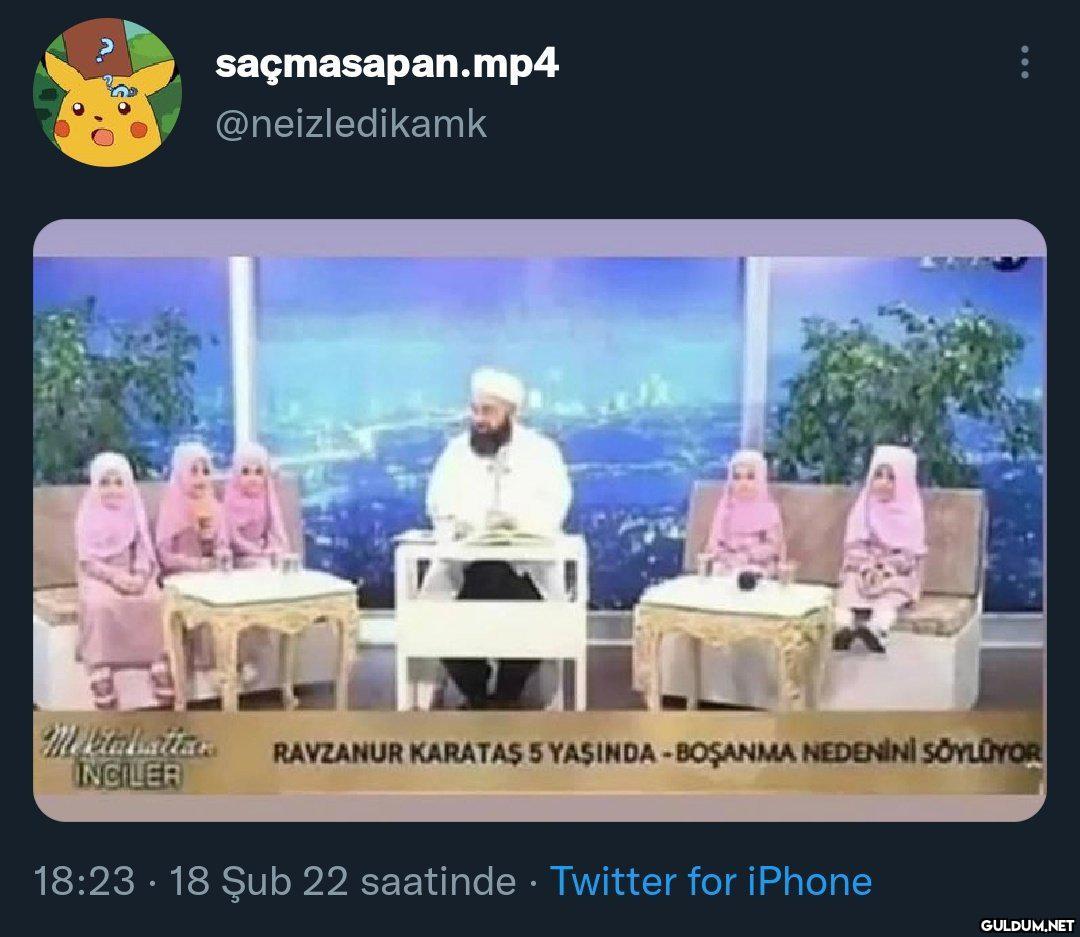Image resolution: width=1080 pixels, height=937 pixels.
Task: Open the @neizledikamk handle profile
Action: (351, 125)
